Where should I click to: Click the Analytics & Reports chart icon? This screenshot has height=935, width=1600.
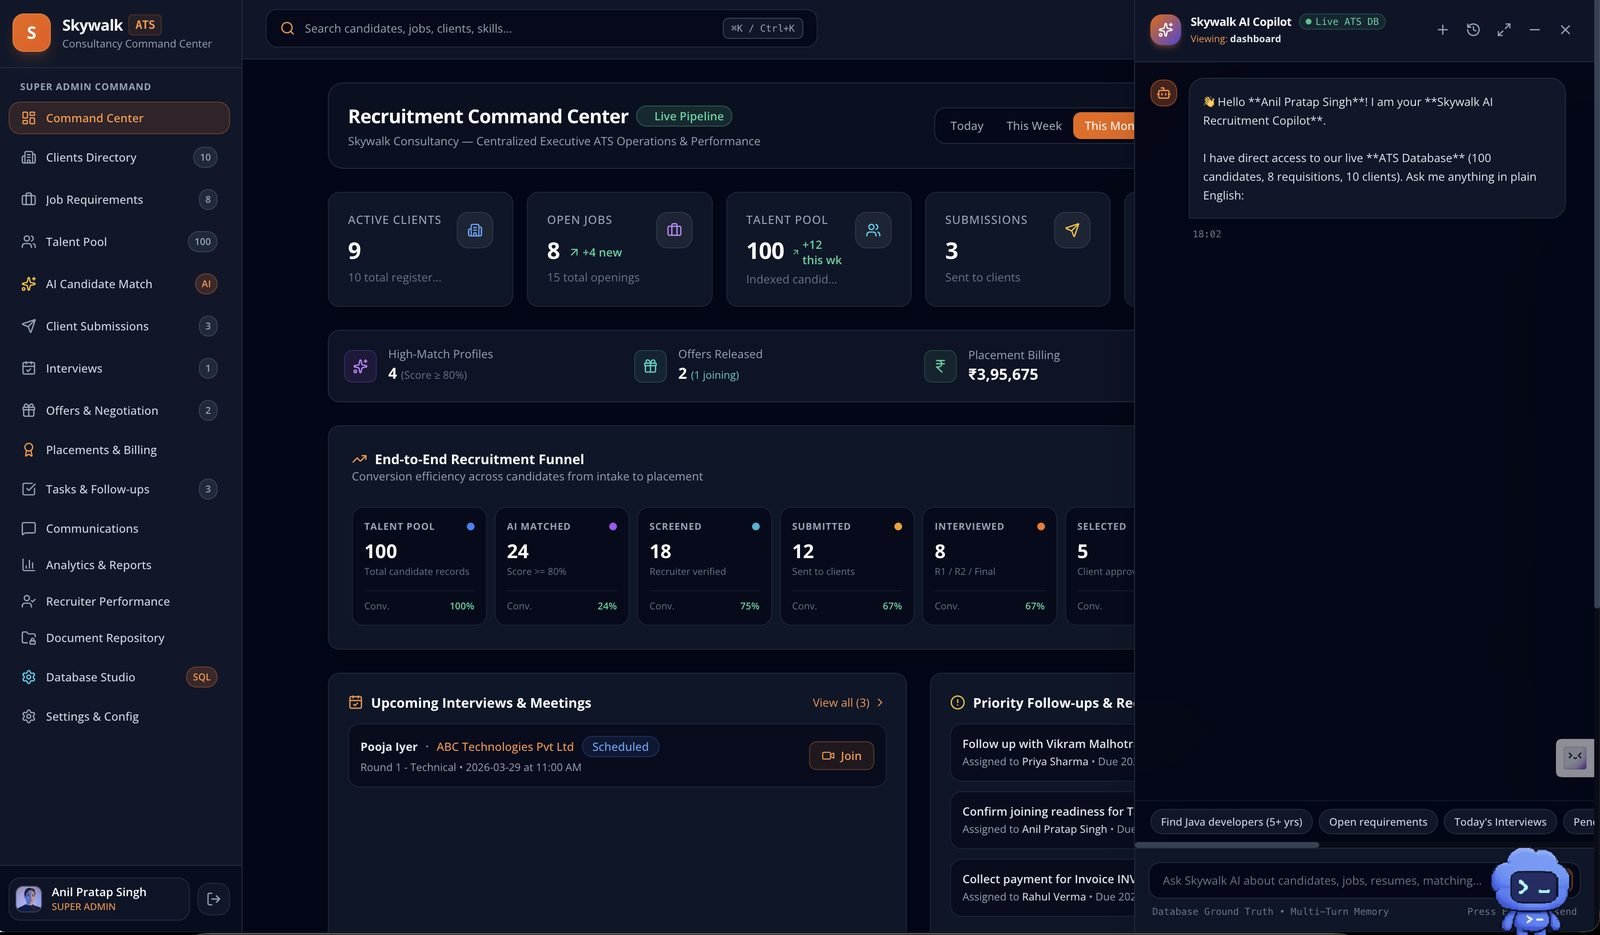coord(29,565)
